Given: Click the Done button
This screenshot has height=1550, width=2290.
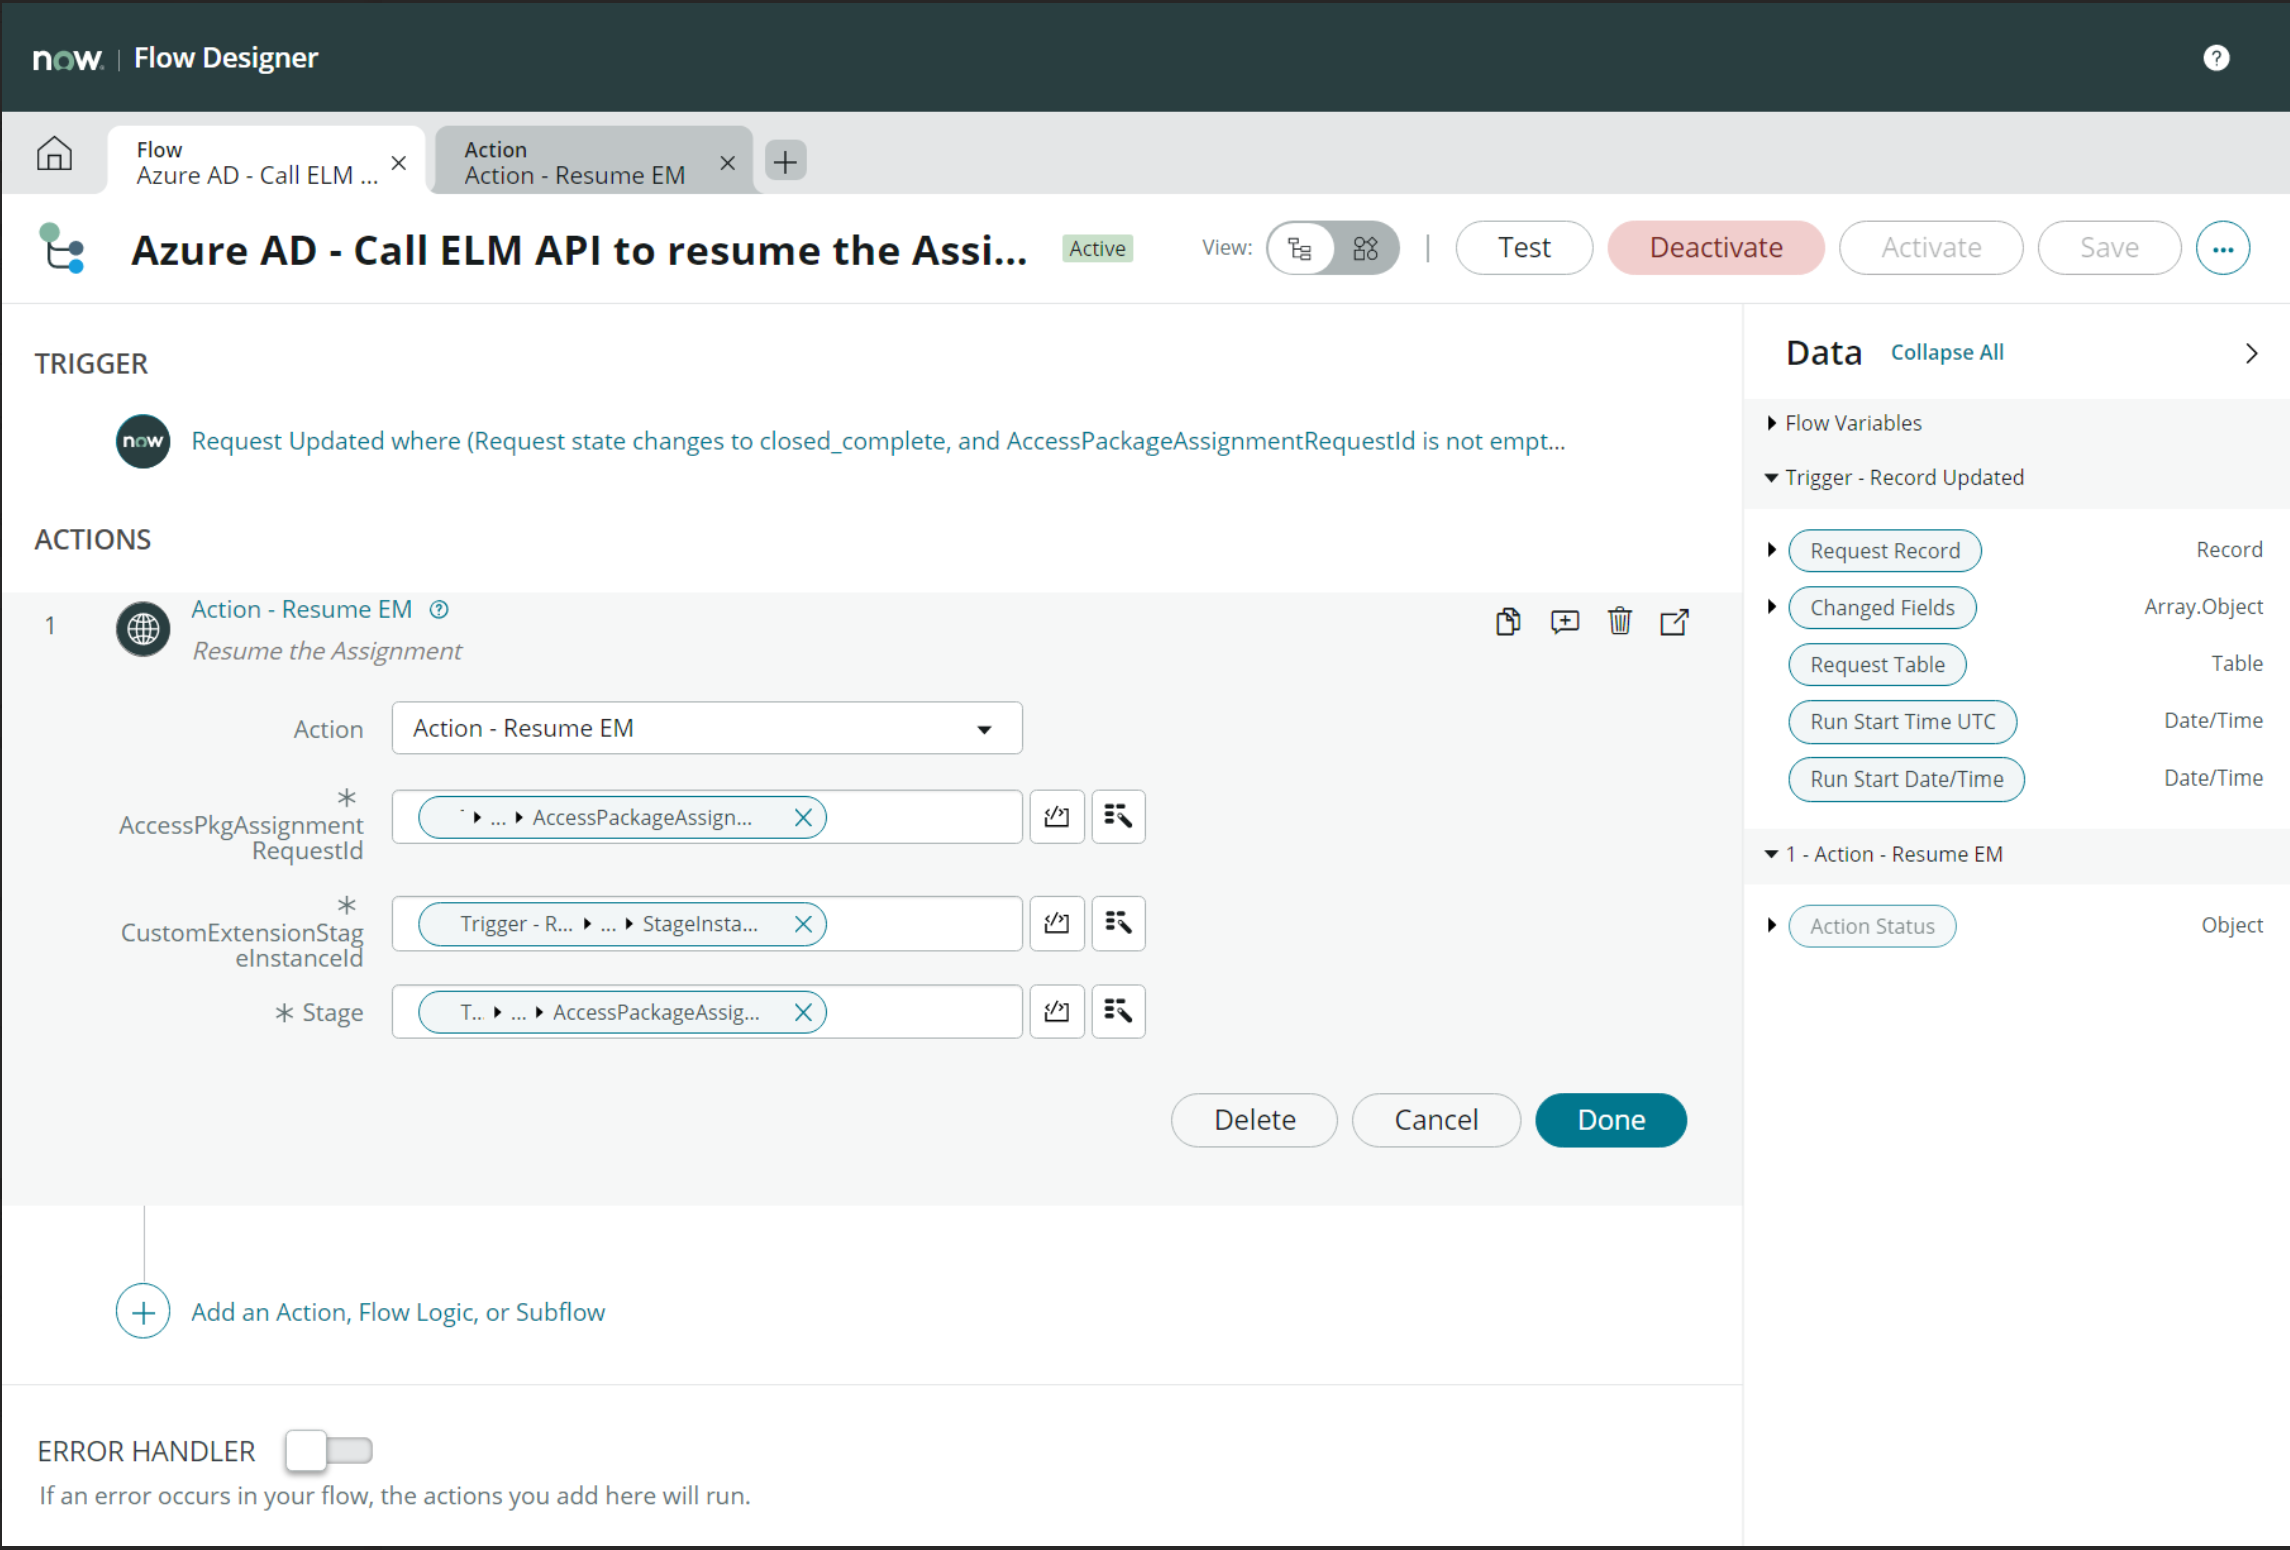Looking at the screenshot, I should pyautogui.click(x=1611, y=1120).
